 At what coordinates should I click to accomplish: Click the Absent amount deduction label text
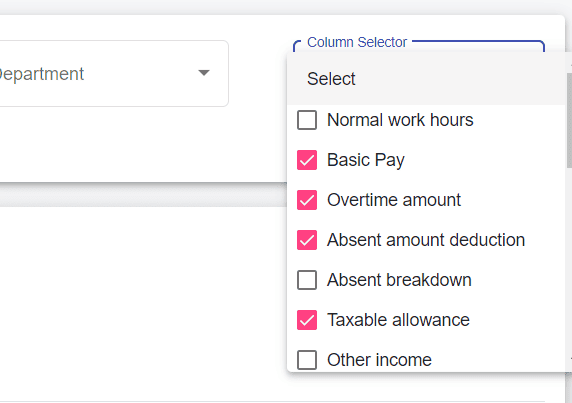click(426, 240)
